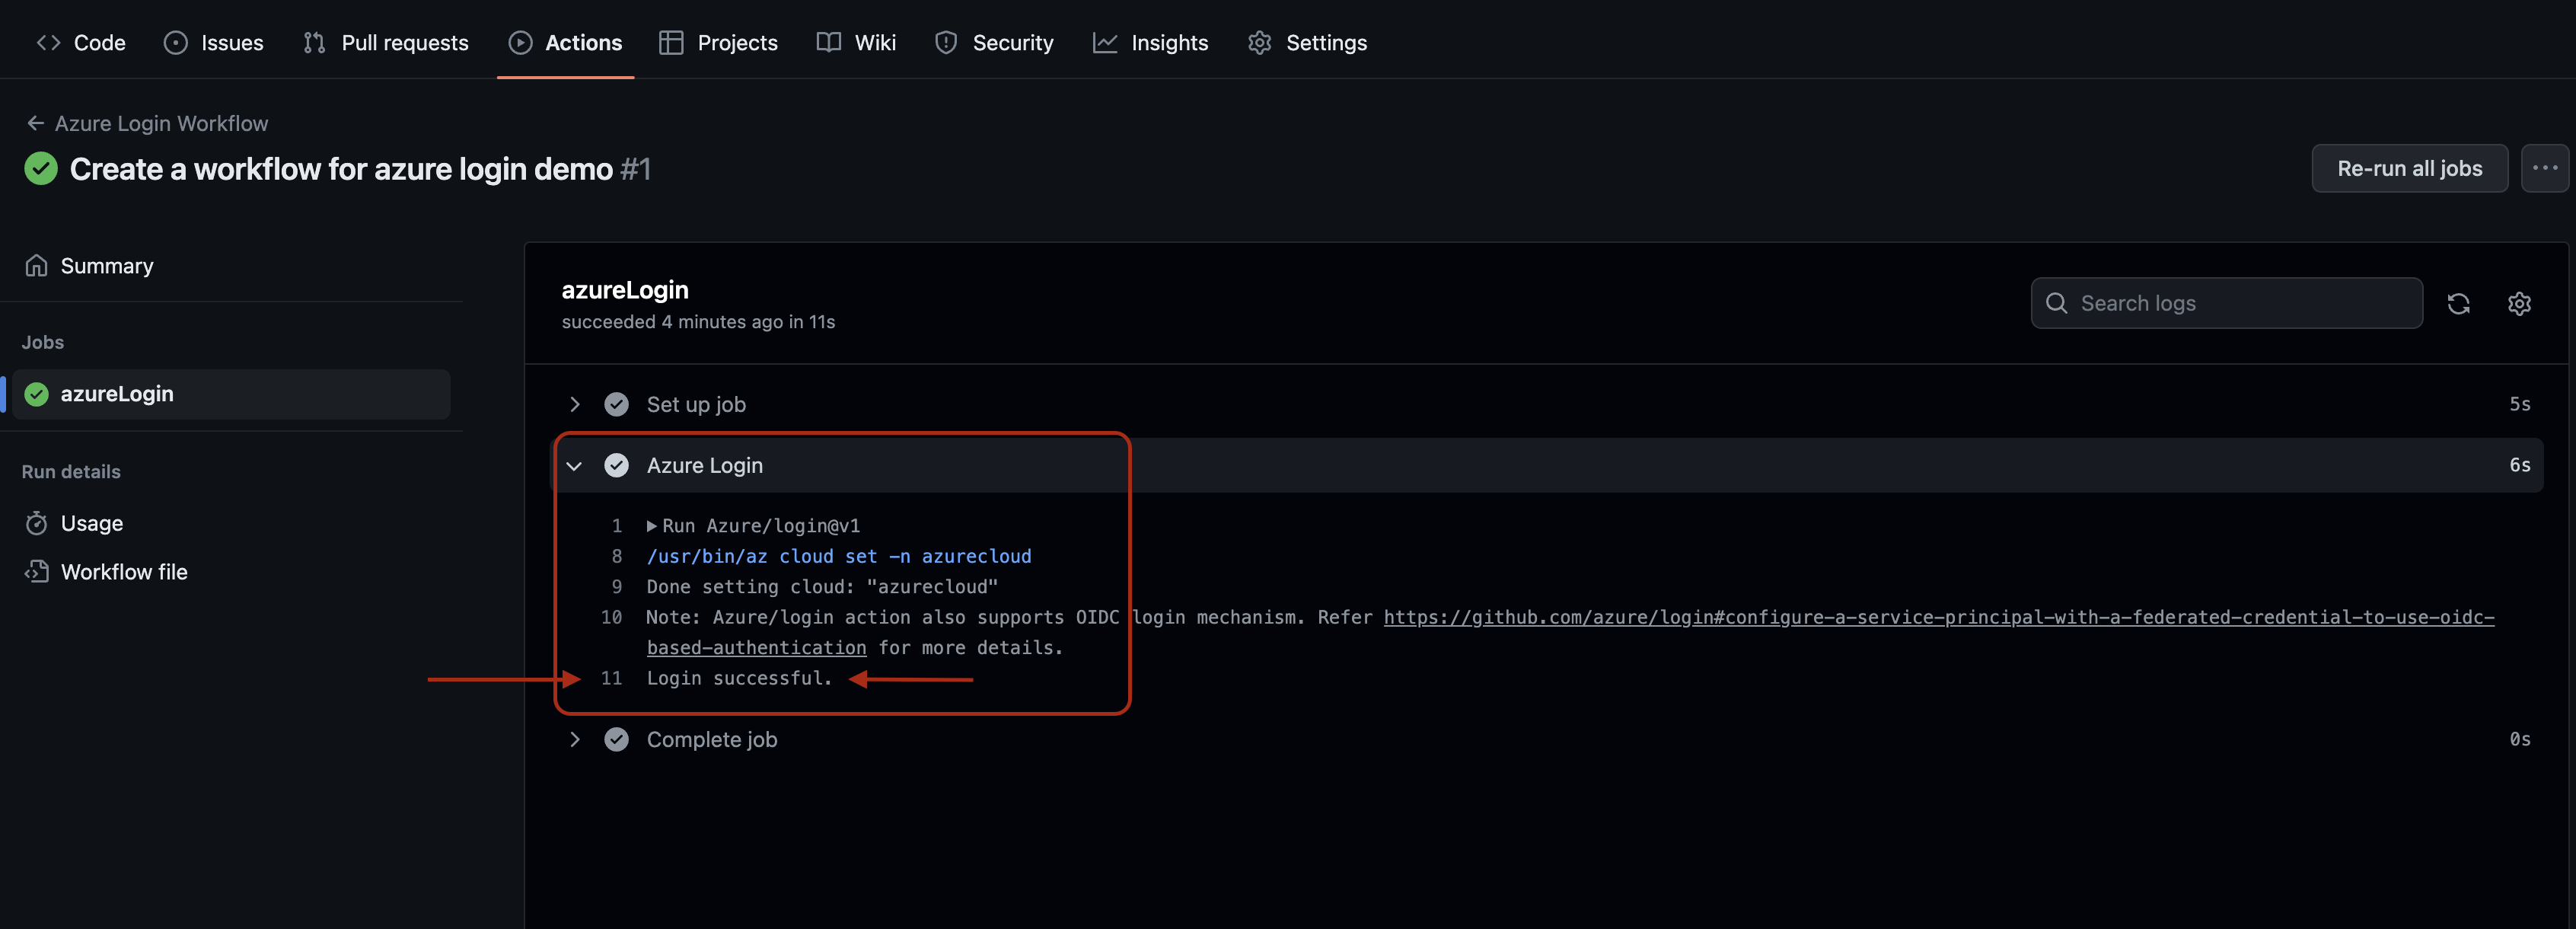Go to Pull requests tab
The height and width of the screenshot is (929, 2576).
pyautogui.click(x=385, y=42)
